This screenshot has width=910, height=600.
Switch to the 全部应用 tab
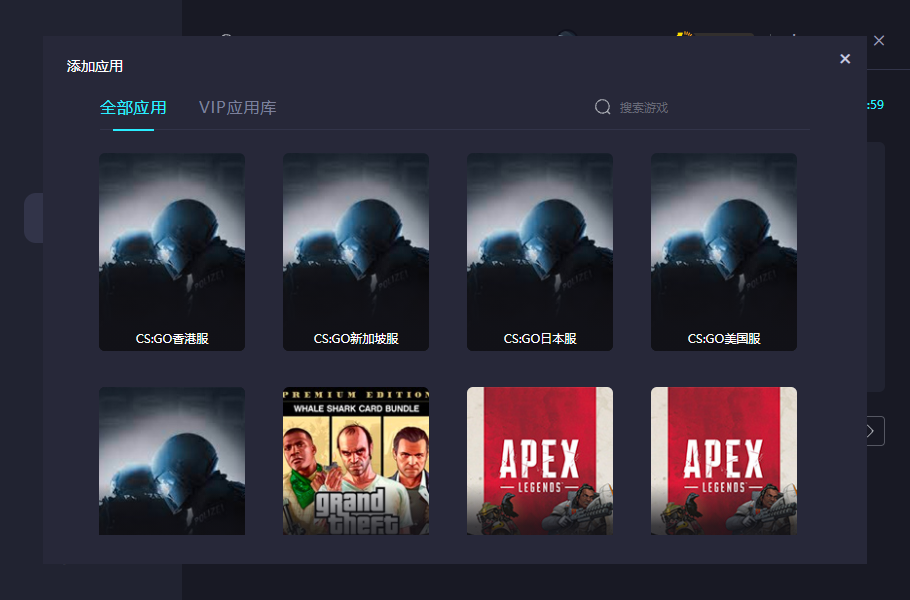pyautogui.click(x=133, y=108)
